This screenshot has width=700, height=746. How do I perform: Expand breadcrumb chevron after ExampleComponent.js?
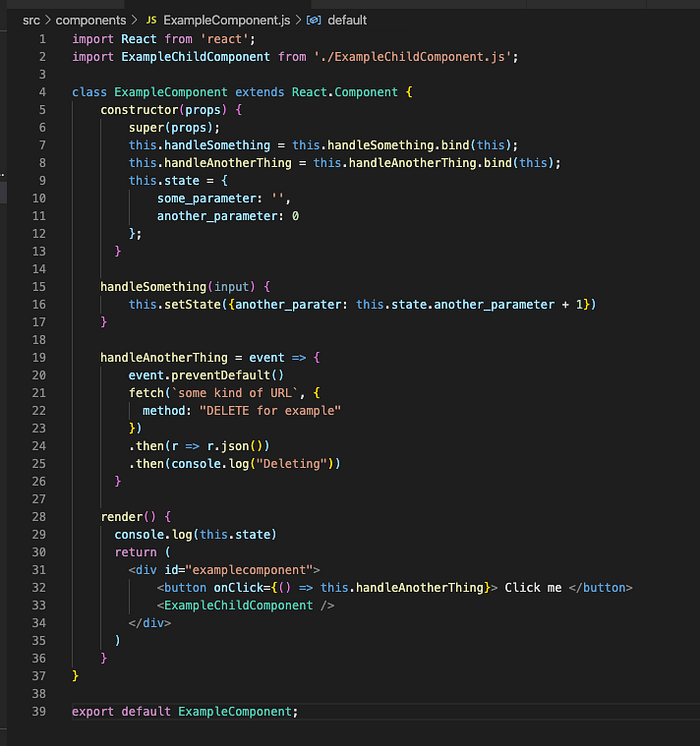[298, 20]
